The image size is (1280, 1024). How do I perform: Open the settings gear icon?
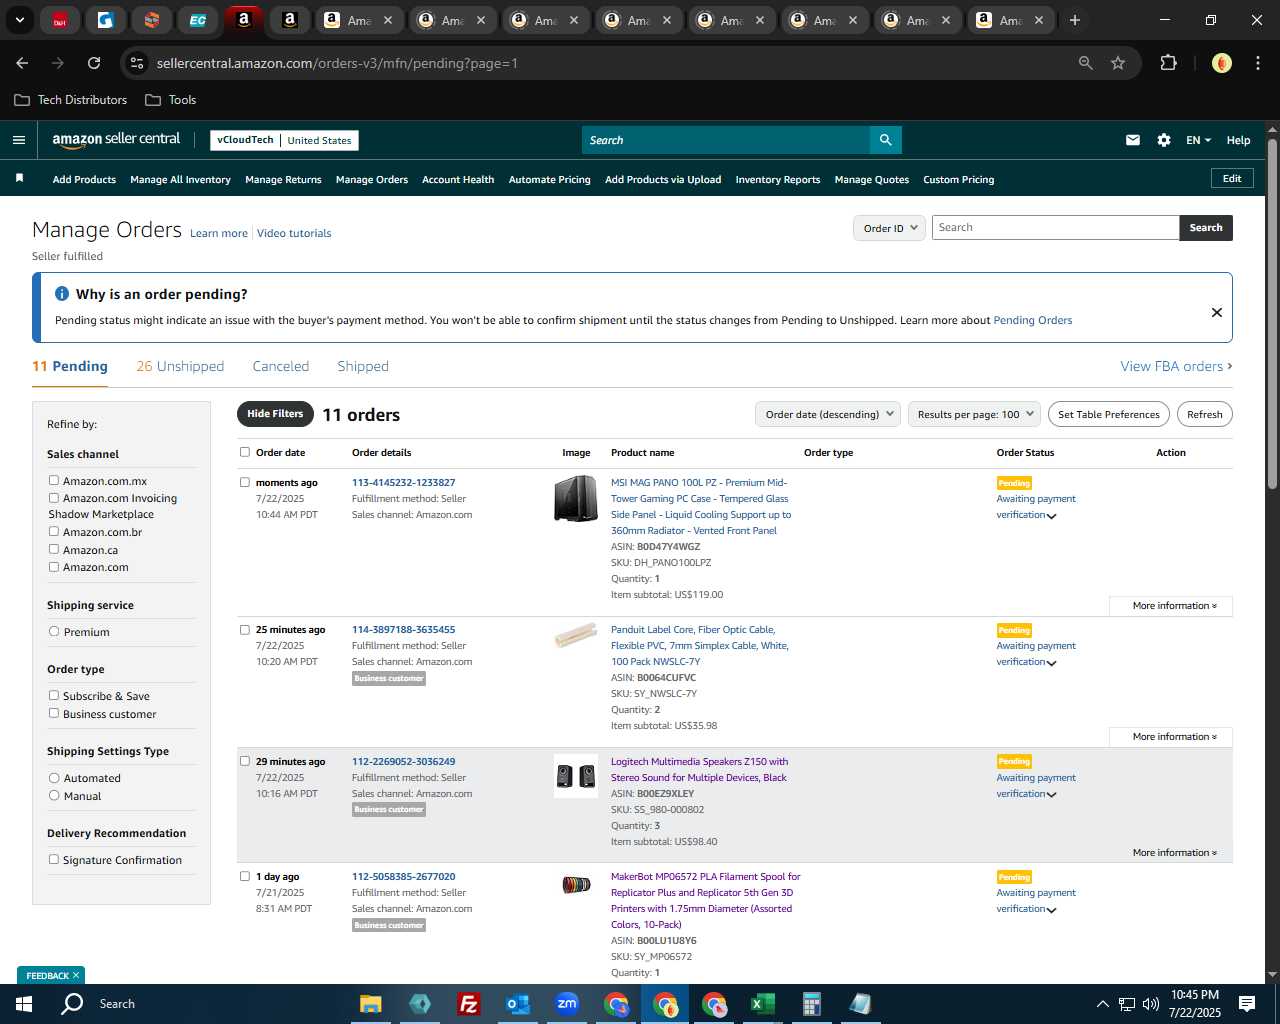point(1164,140)
